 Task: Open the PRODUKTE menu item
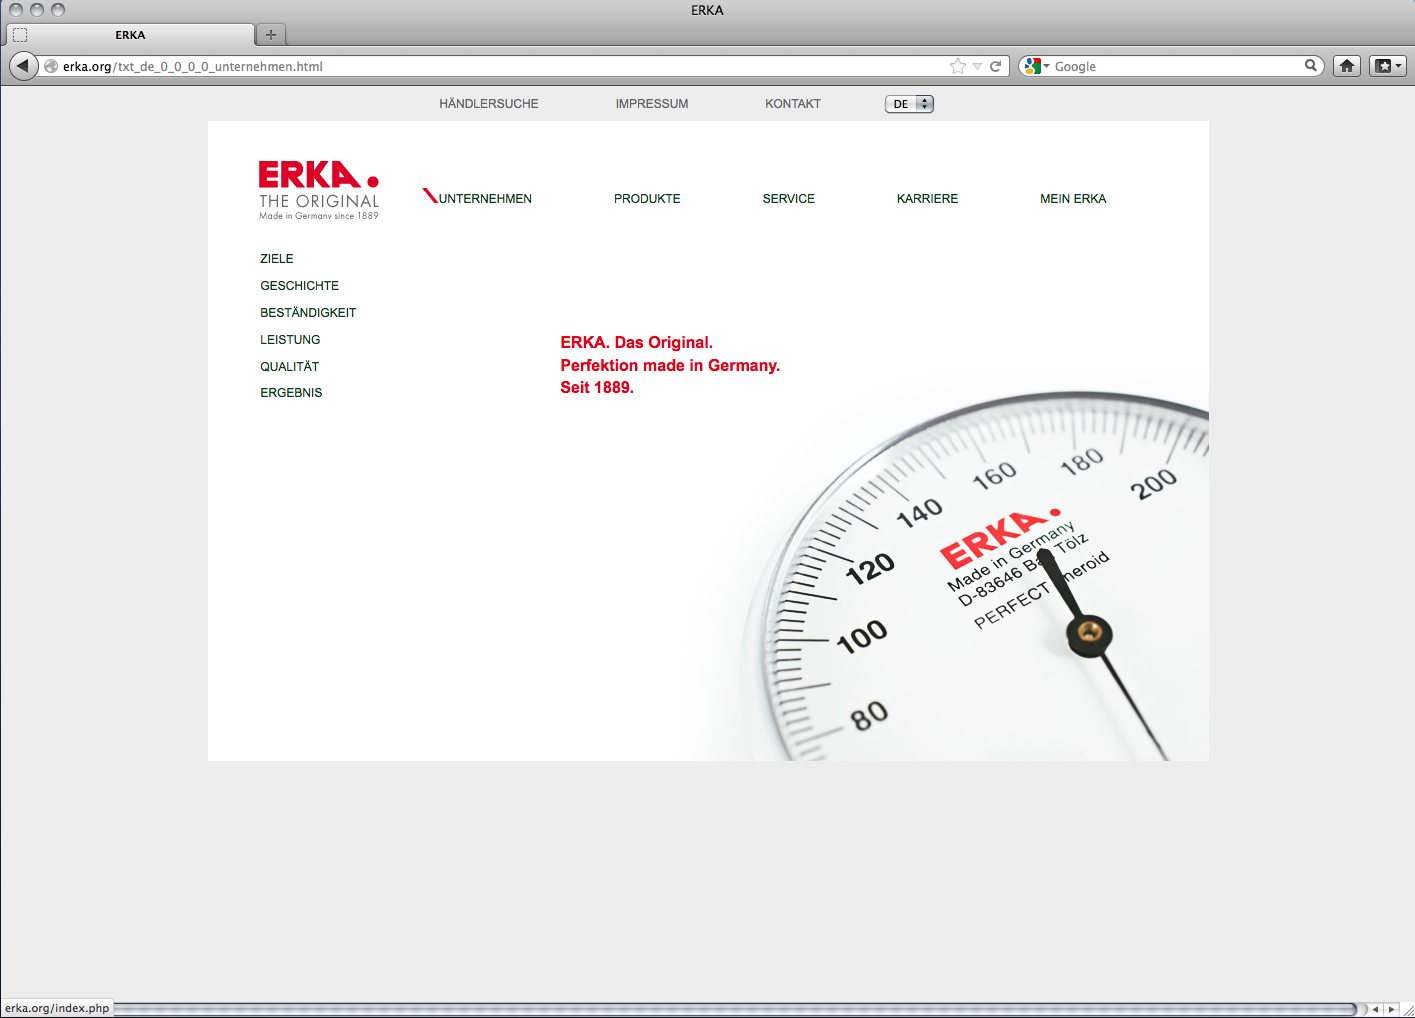(647, 199)
